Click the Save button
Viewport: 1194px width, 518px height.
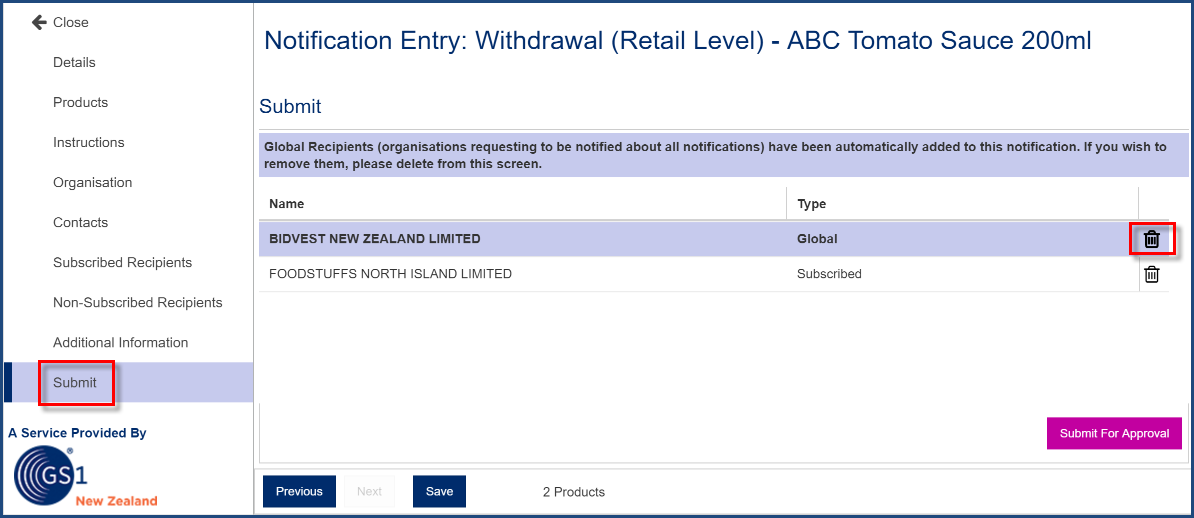pos(439,491)
